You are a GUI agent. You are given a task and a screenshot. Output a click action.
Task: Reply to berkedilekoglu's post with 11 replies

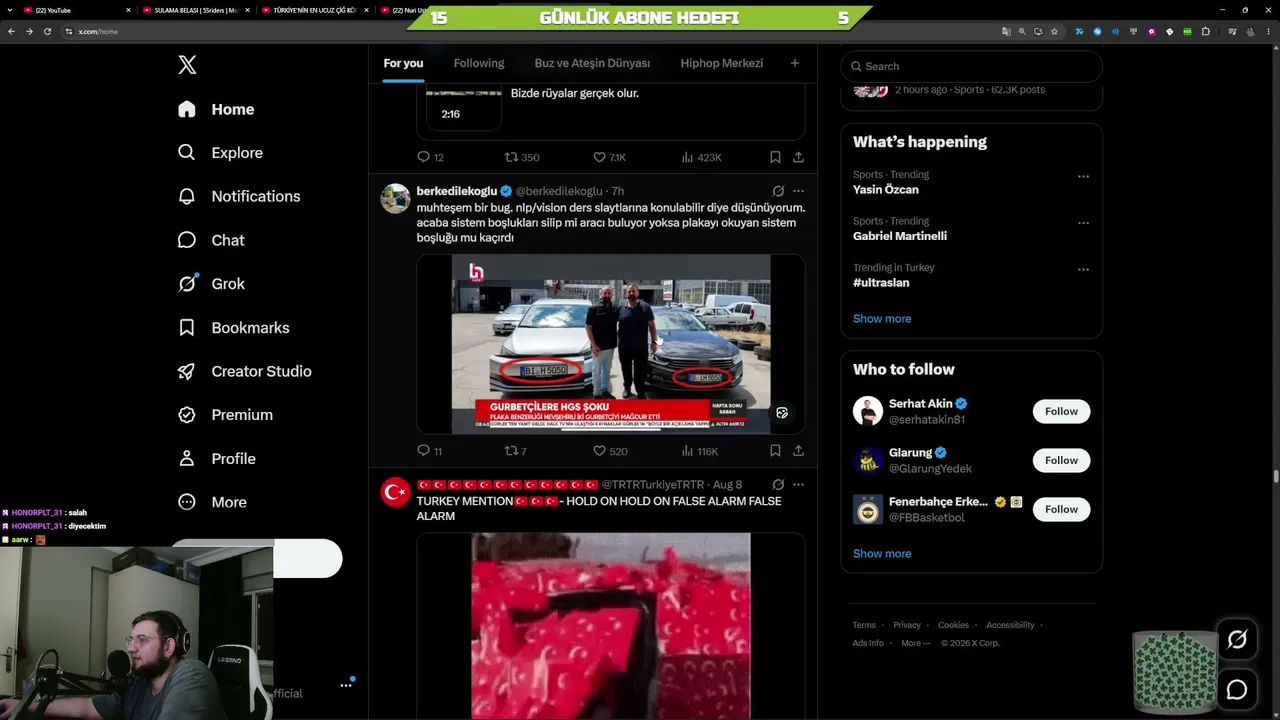430,451
